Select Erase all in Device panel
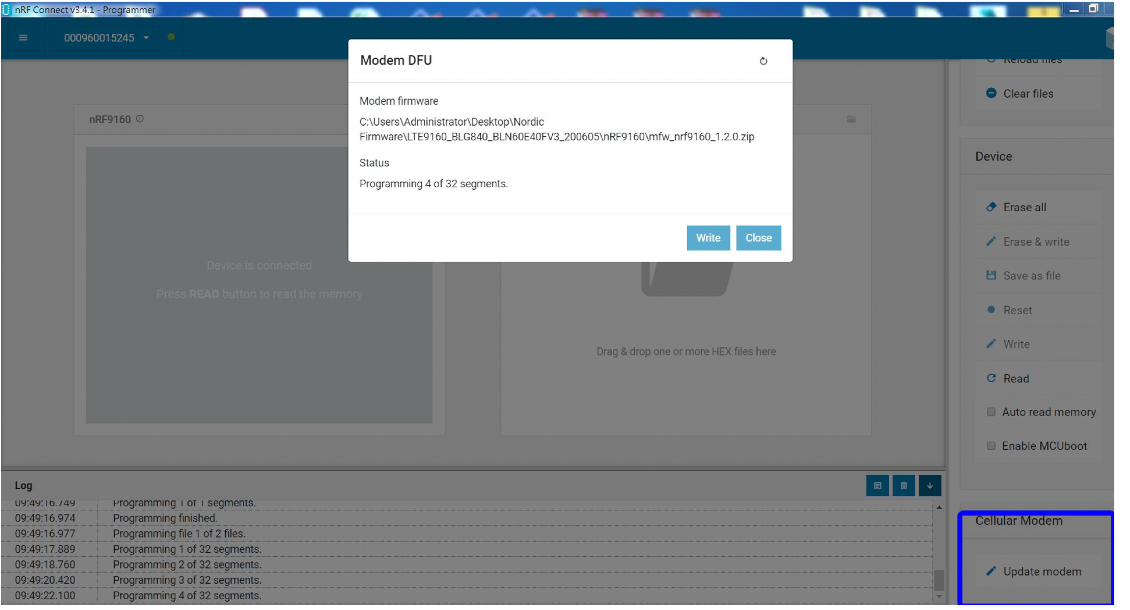Image resolution: width=1130 pixels, height=610 pixels. (x=1024, y=207)
